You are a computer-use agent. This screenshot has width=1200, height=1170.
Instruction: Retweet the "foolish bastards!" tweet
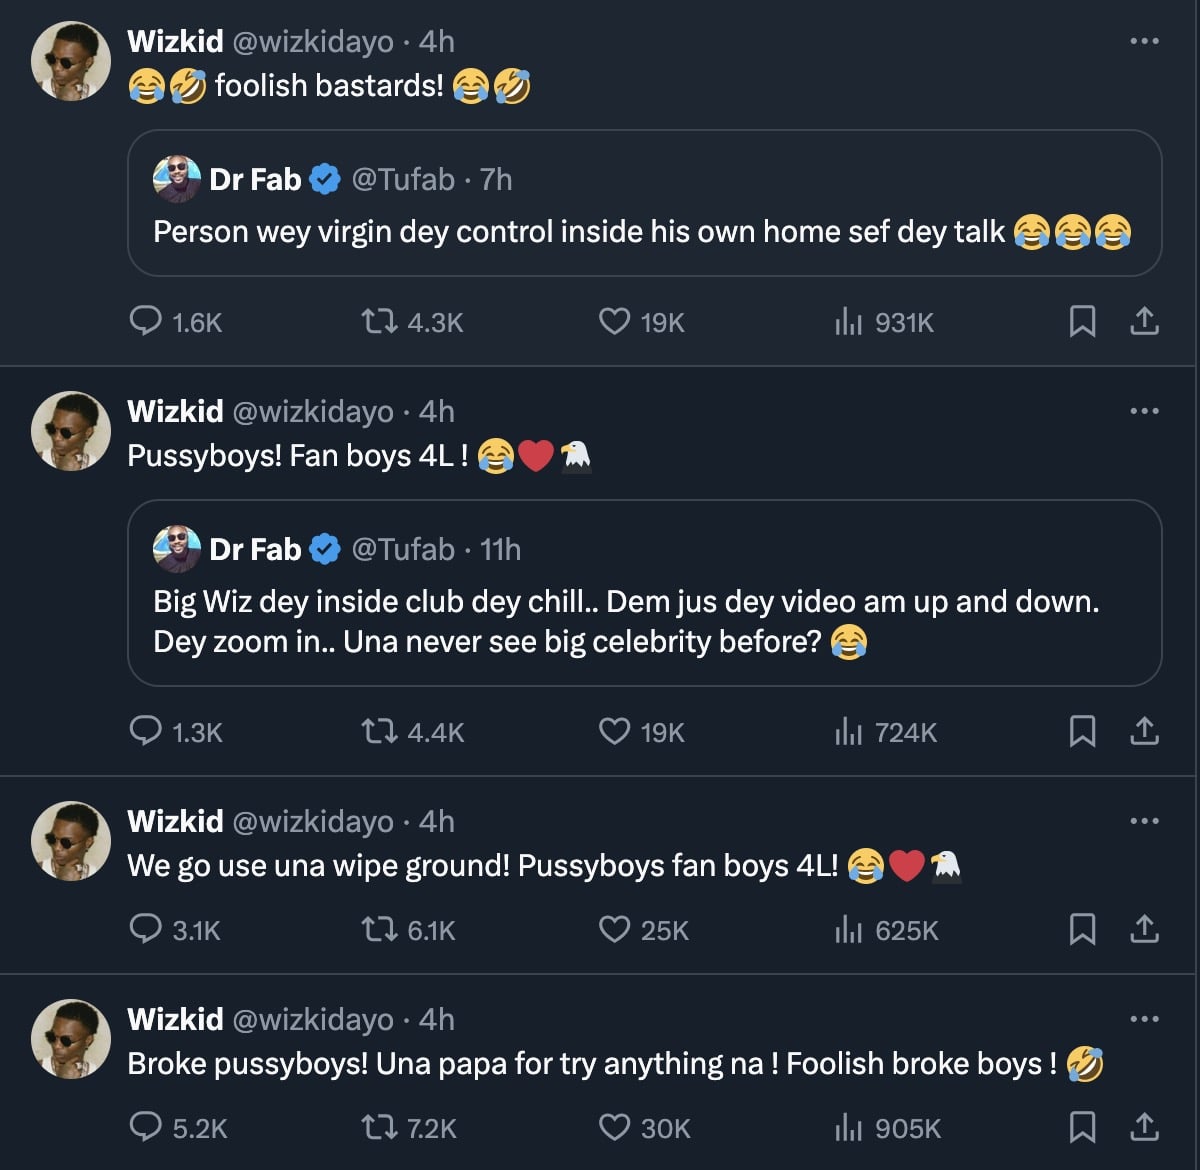tap(379, 321)
